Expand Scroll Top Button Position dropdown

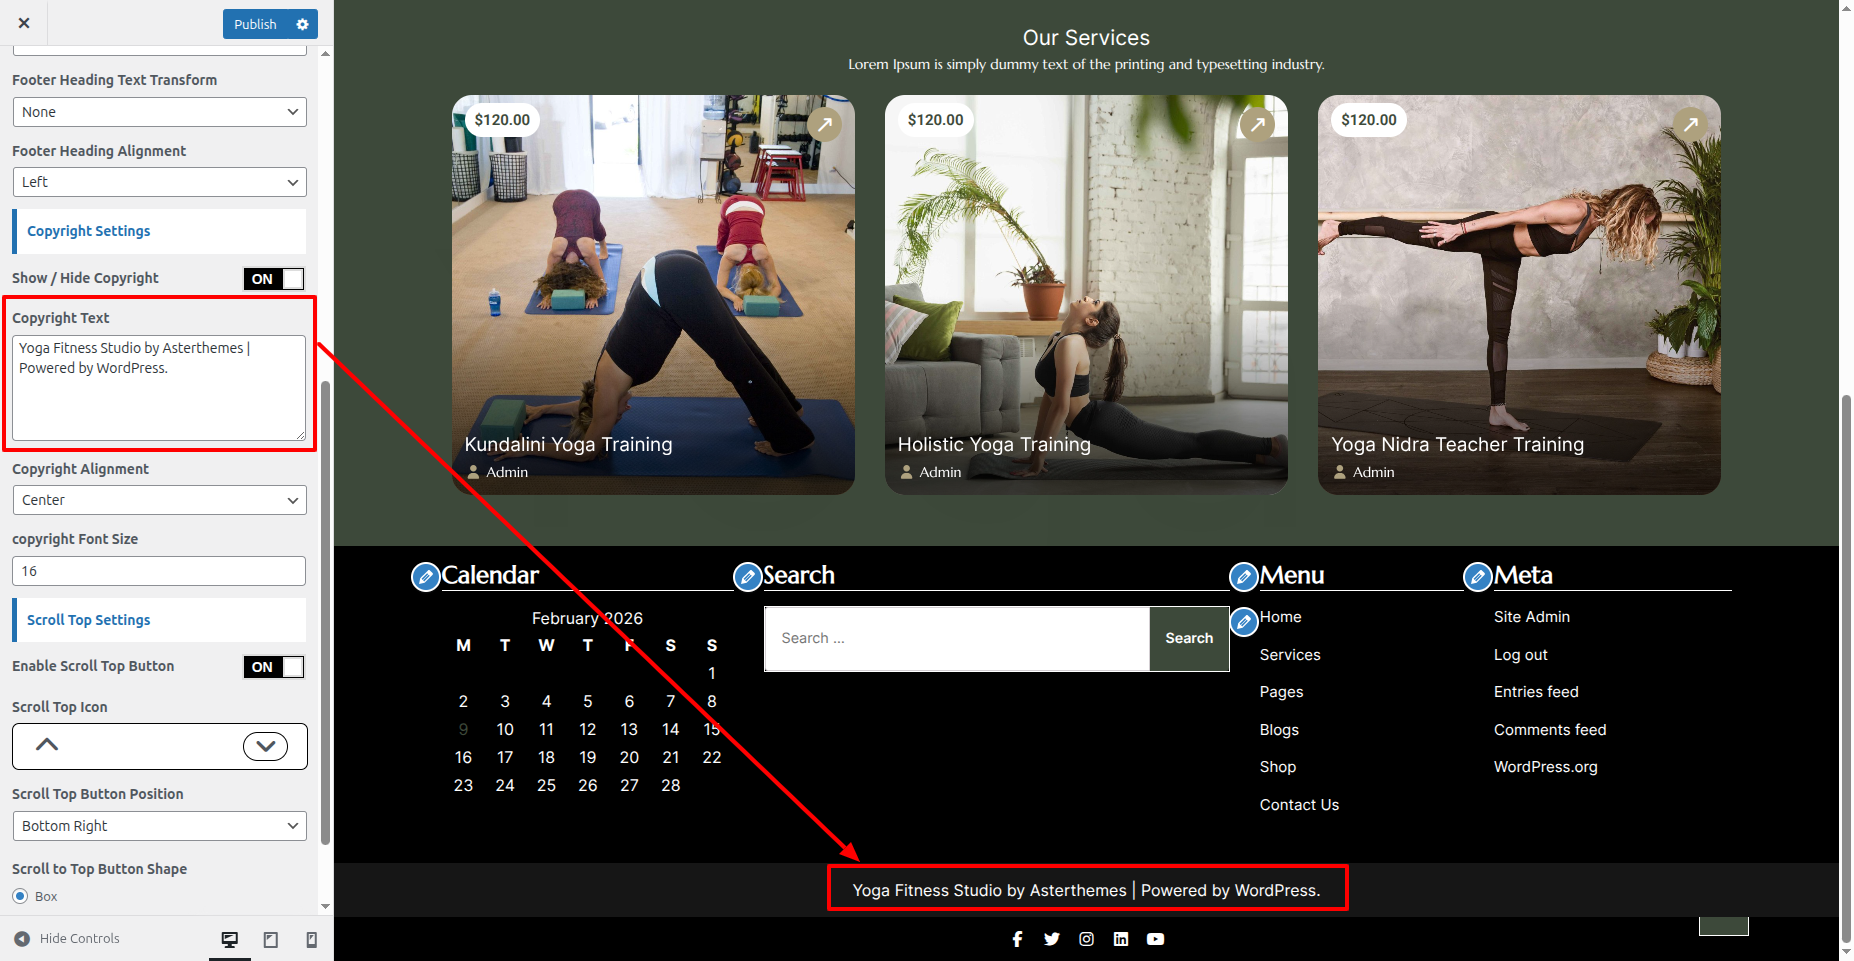click(x=159, y=826)
